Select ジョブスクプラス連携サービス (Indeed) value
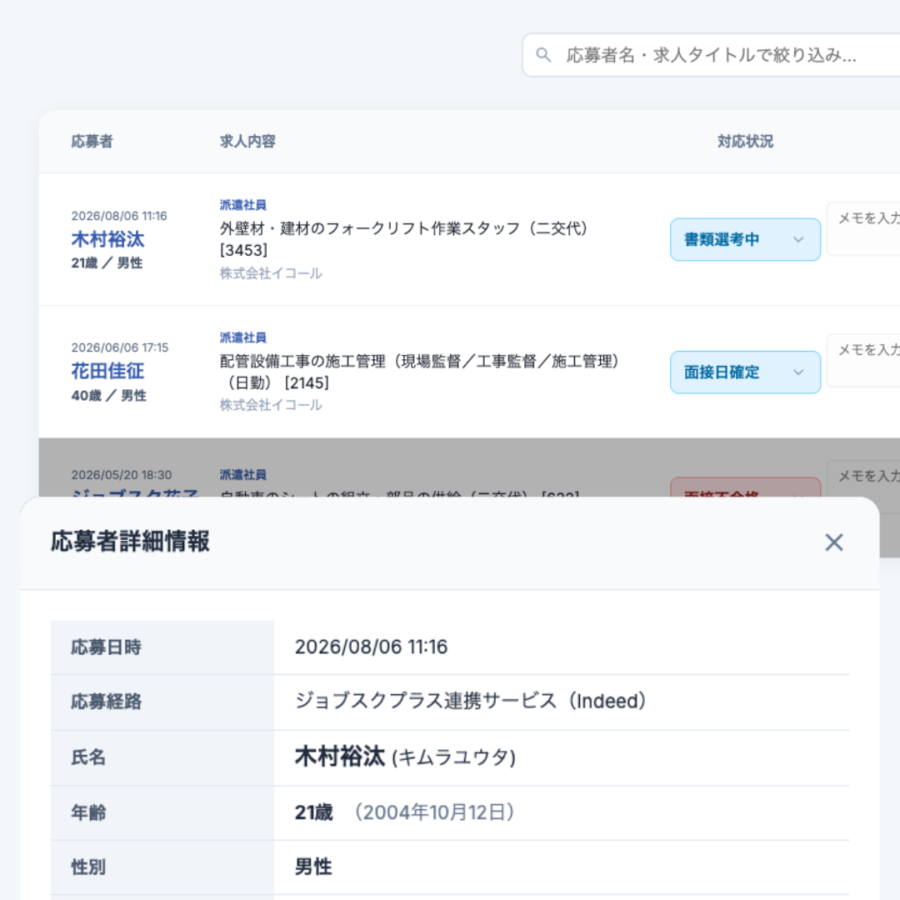900x900 pixels. 471,701
